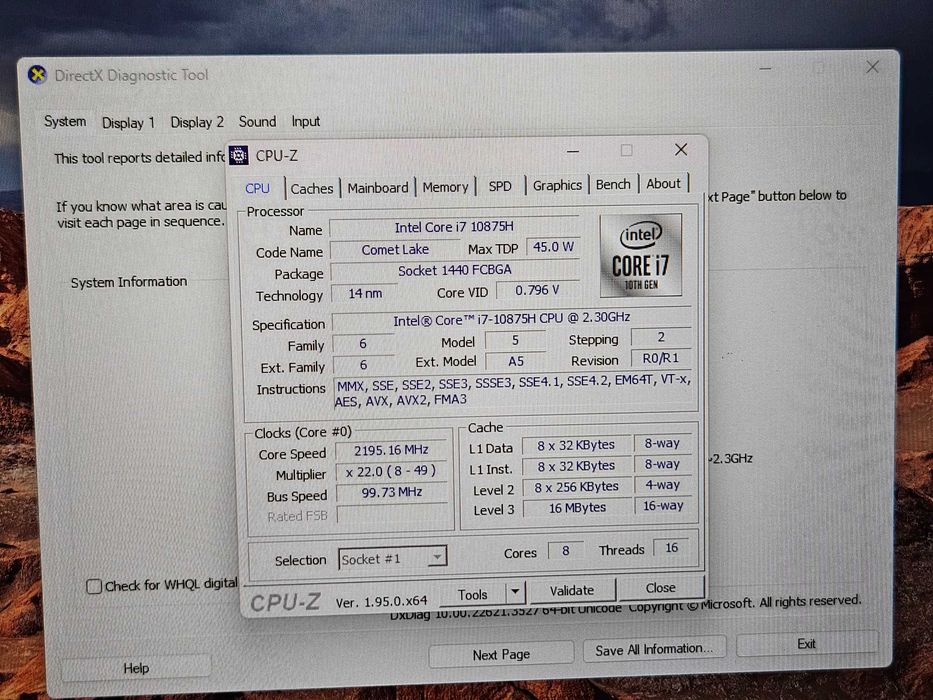Click the Package value Socket 1440 FCBGA

click(x=455, y=270)
